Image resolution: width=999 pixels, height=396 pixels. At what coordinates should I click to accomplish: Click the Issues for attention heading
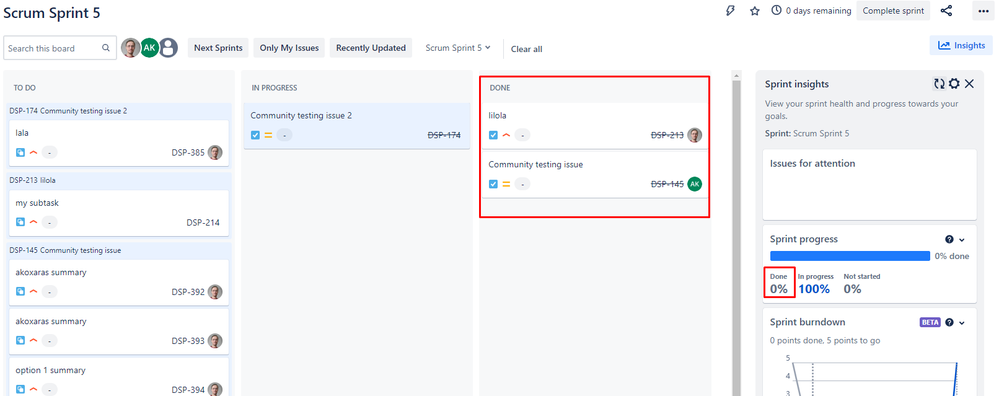(x=812, y=164)
